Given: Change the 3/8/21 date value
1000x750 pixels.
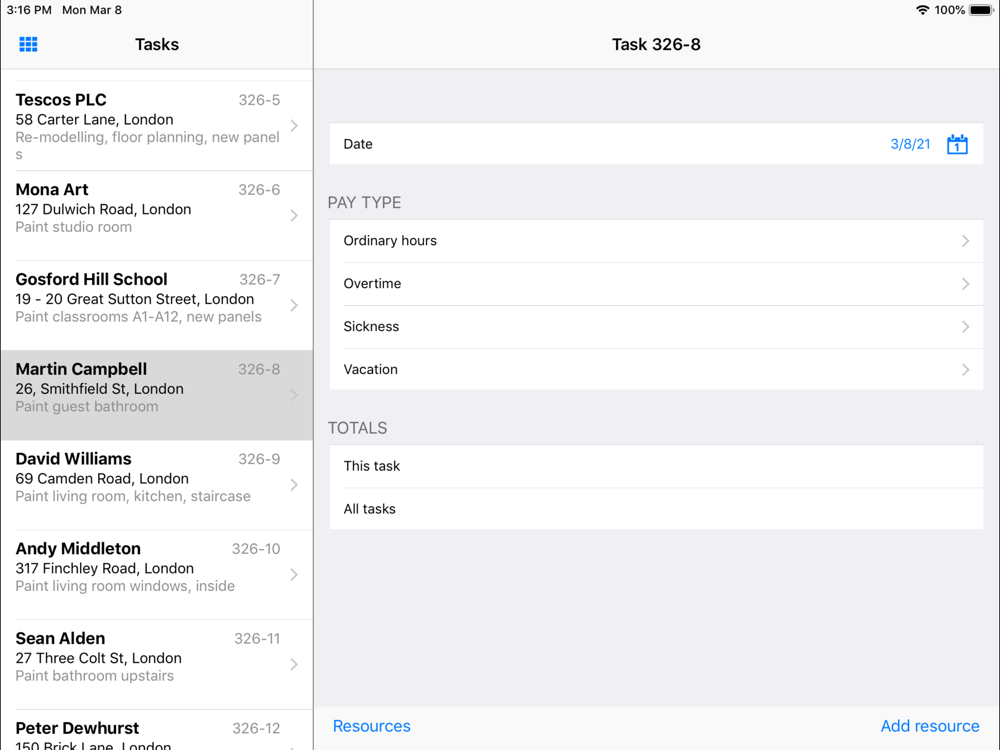Looking at the screenshot, I should click(910, 144).
